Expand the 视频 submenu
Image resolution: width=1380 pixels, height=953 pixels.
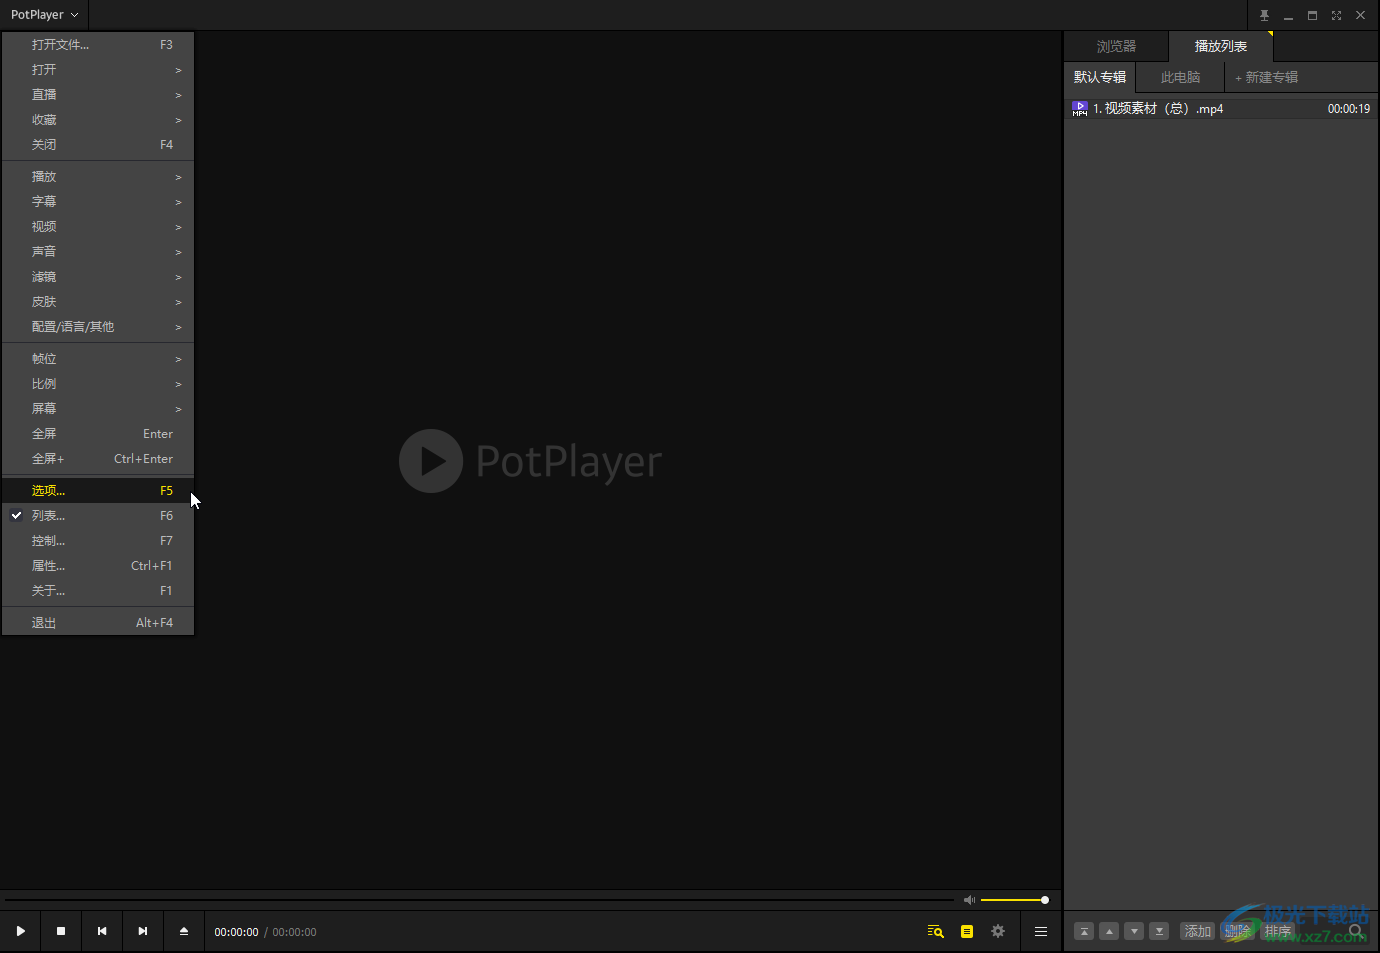98,227
